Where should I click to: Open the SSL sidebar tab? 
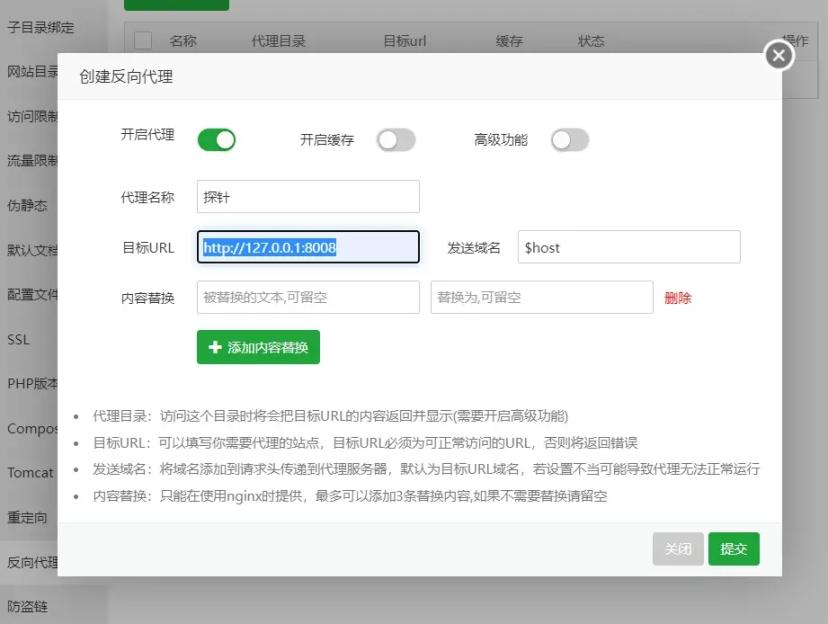click(20, 339)
